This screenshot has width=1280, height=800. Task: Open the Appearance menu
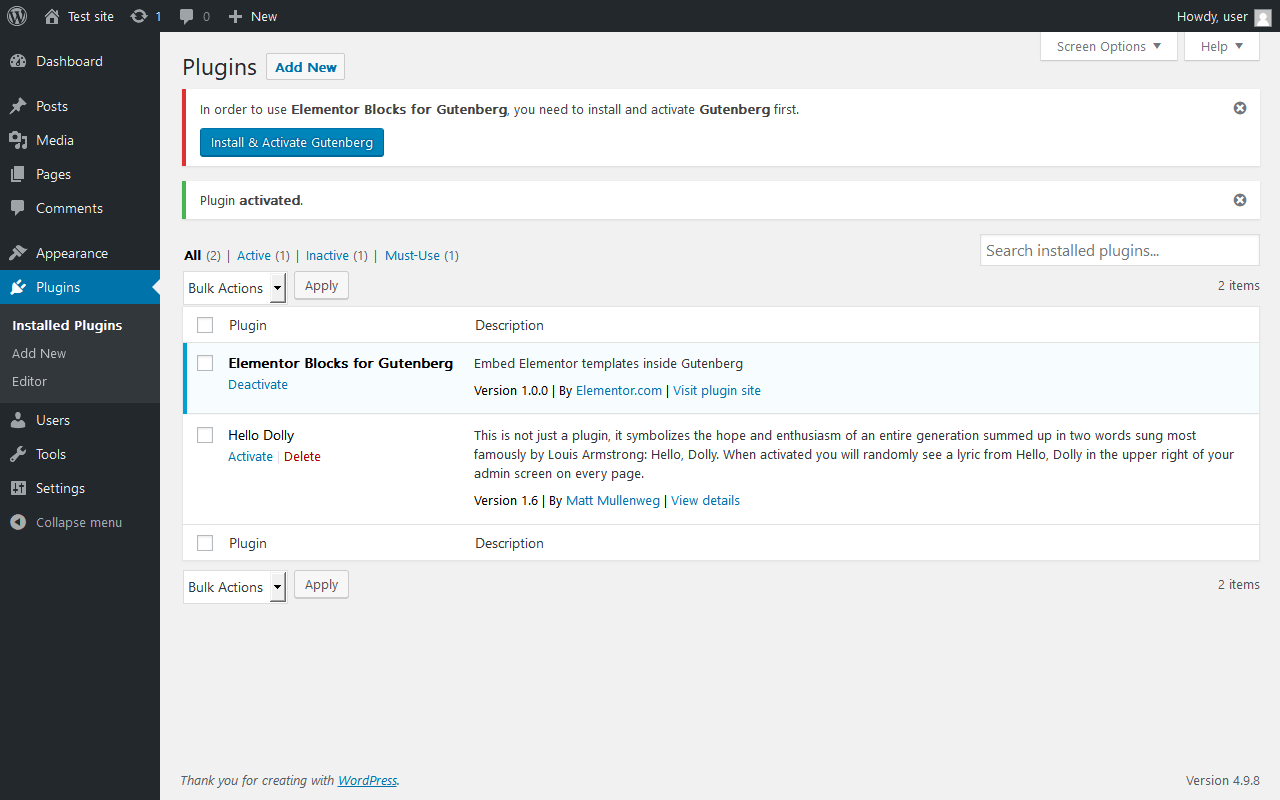[80, 253]
